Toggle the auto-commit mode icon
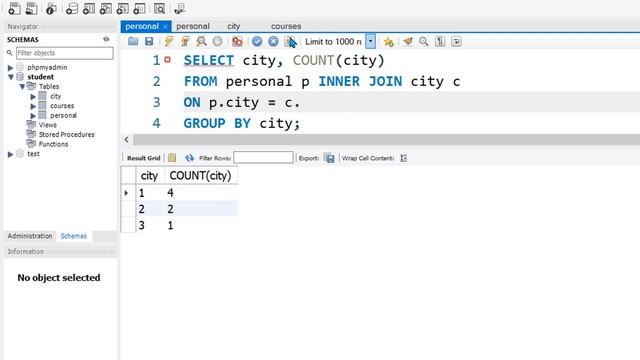 point(290,41)
